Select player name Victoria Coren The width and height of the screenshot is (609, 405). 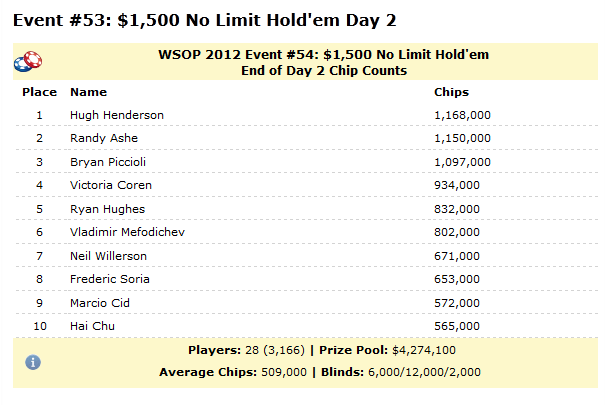point(111,185)
